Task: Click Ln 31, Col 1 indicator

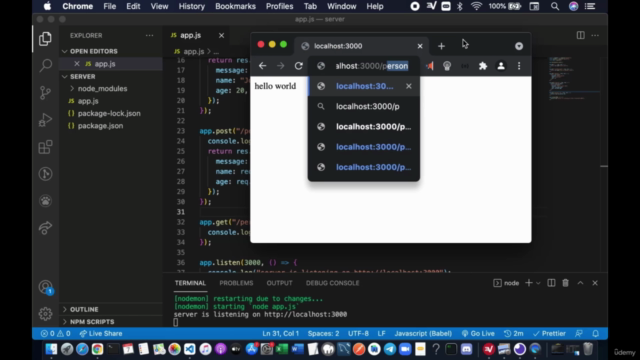Action: 280,333
